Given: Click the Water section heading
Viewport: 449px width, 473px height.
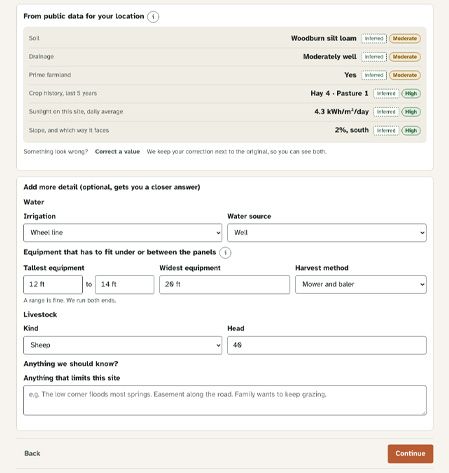Looking at the screenshot, I should tap(34, 202).
